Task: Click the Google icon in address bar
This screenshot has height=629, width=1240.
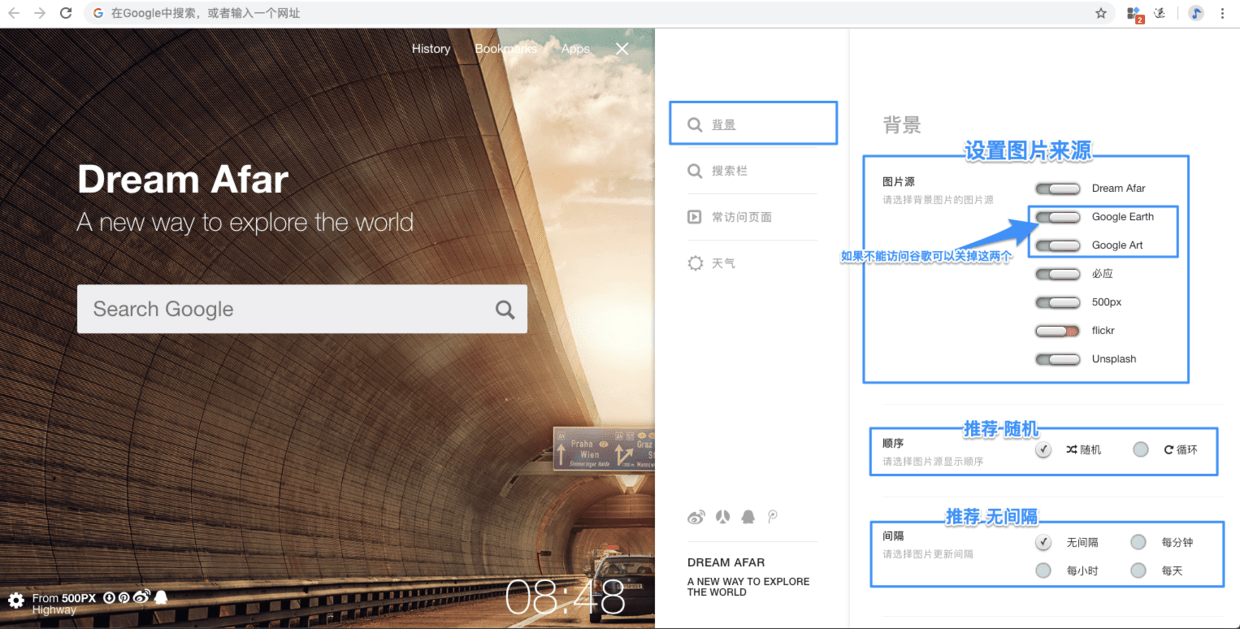Action: [x=98, y=13]
